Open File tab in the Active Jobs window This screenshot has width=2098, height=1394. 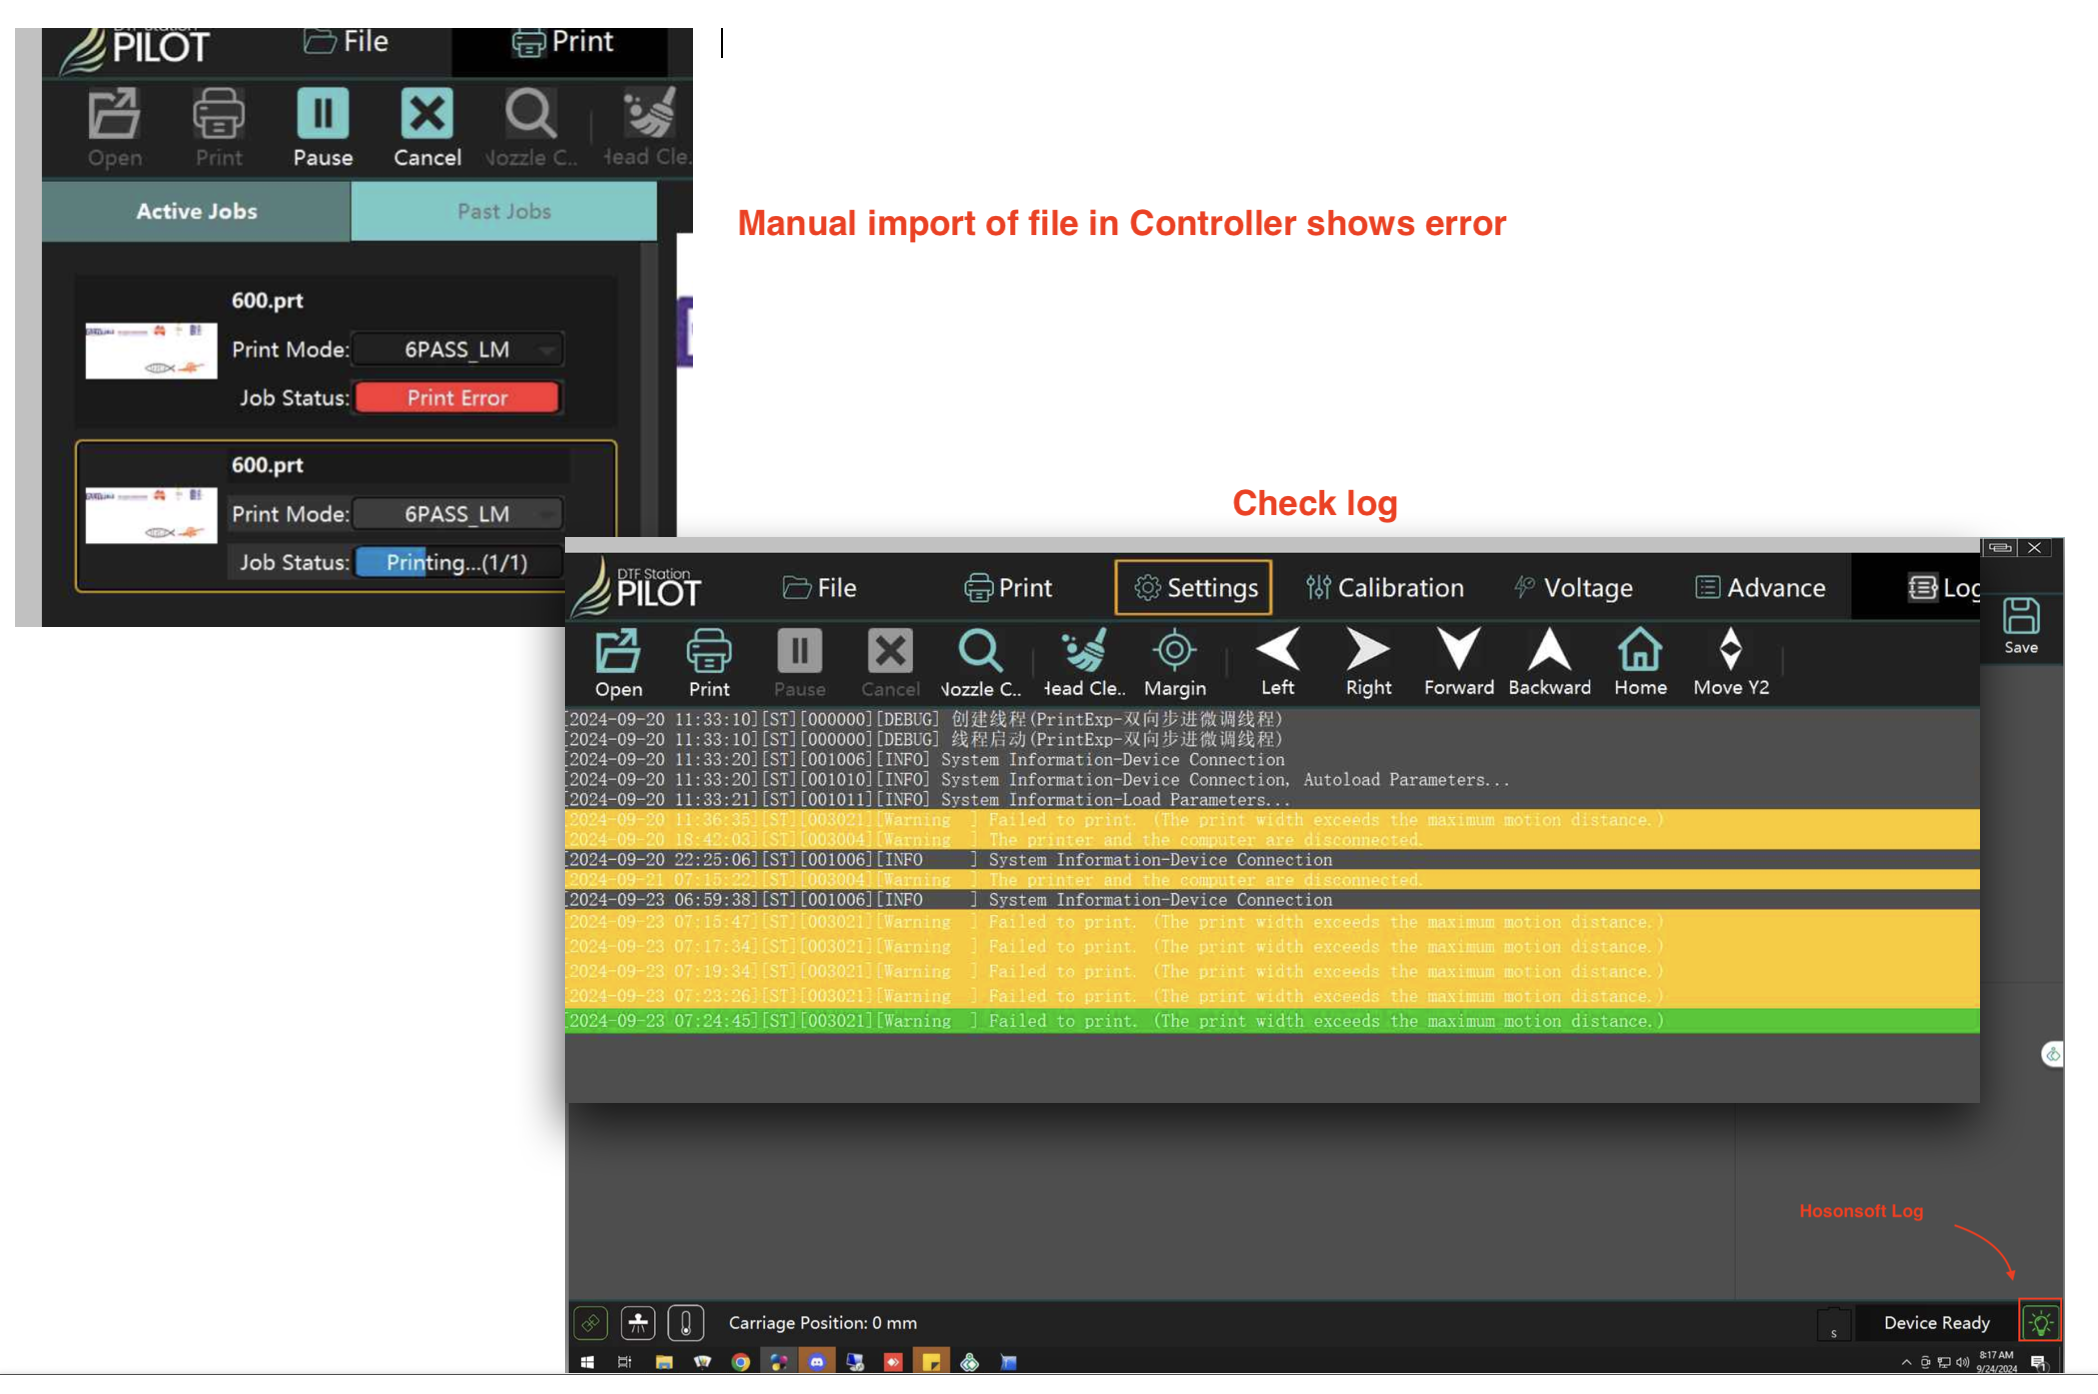point(346,42)
